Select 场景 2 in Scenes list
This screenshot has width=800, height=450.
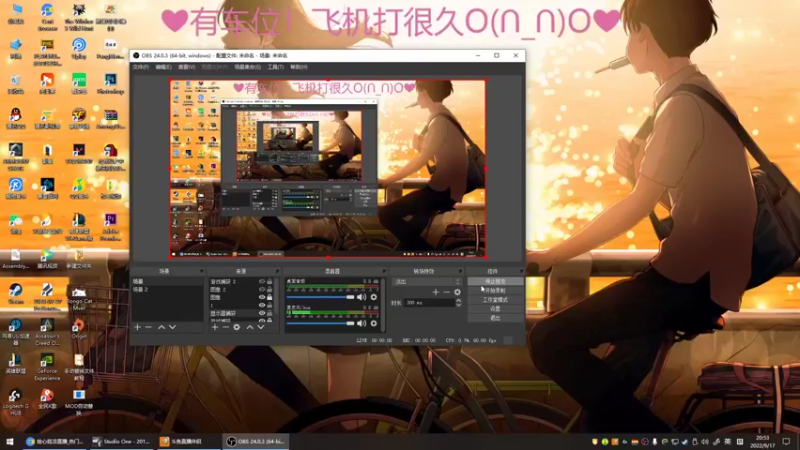pos(167,289)
